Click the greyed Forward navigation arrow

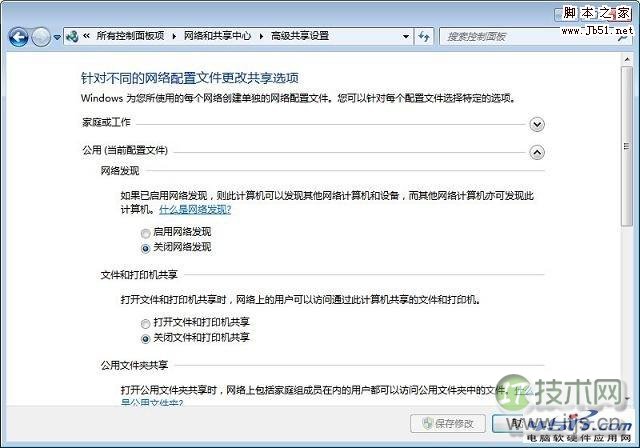(41, 37)
